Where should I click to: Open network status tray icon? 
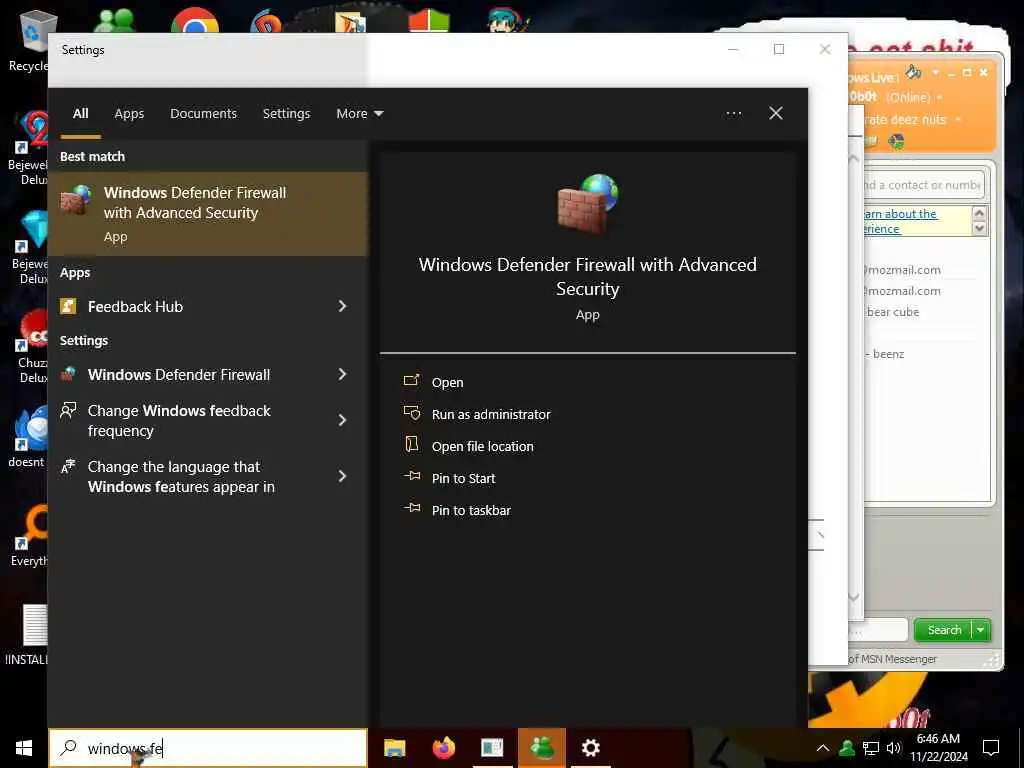pos(871,748)
